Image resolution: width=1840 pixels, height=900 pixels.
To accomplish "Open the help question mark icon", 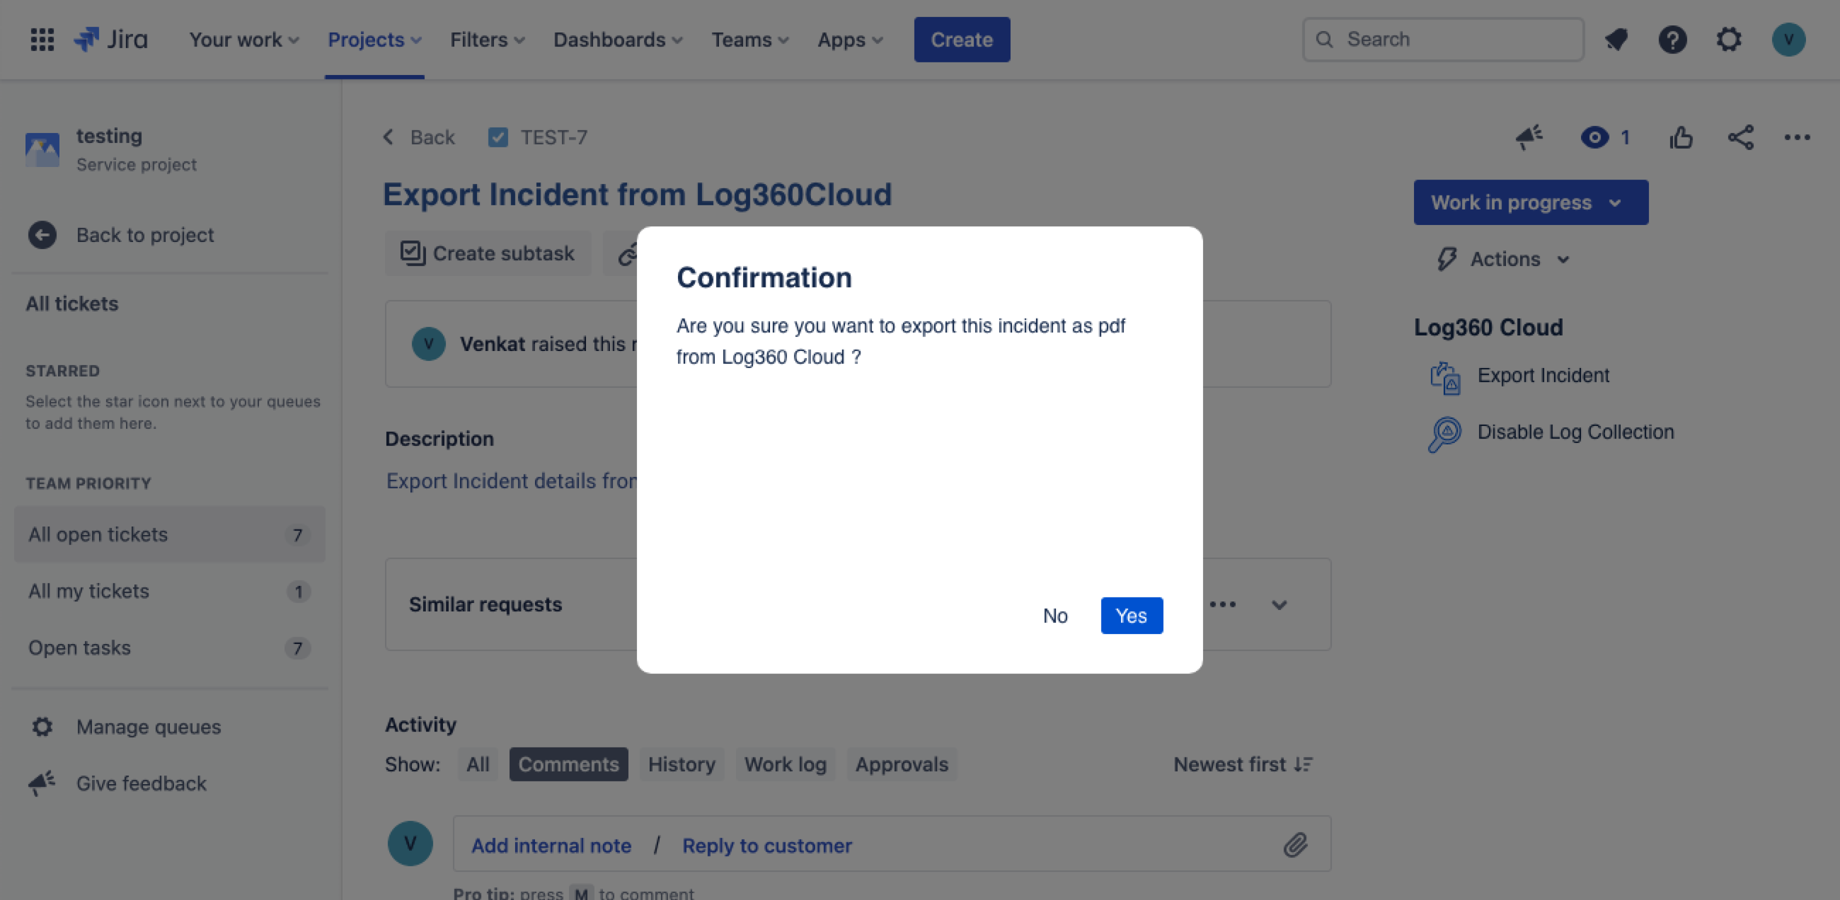I will pyautogui.click(x=1672, y=40).
